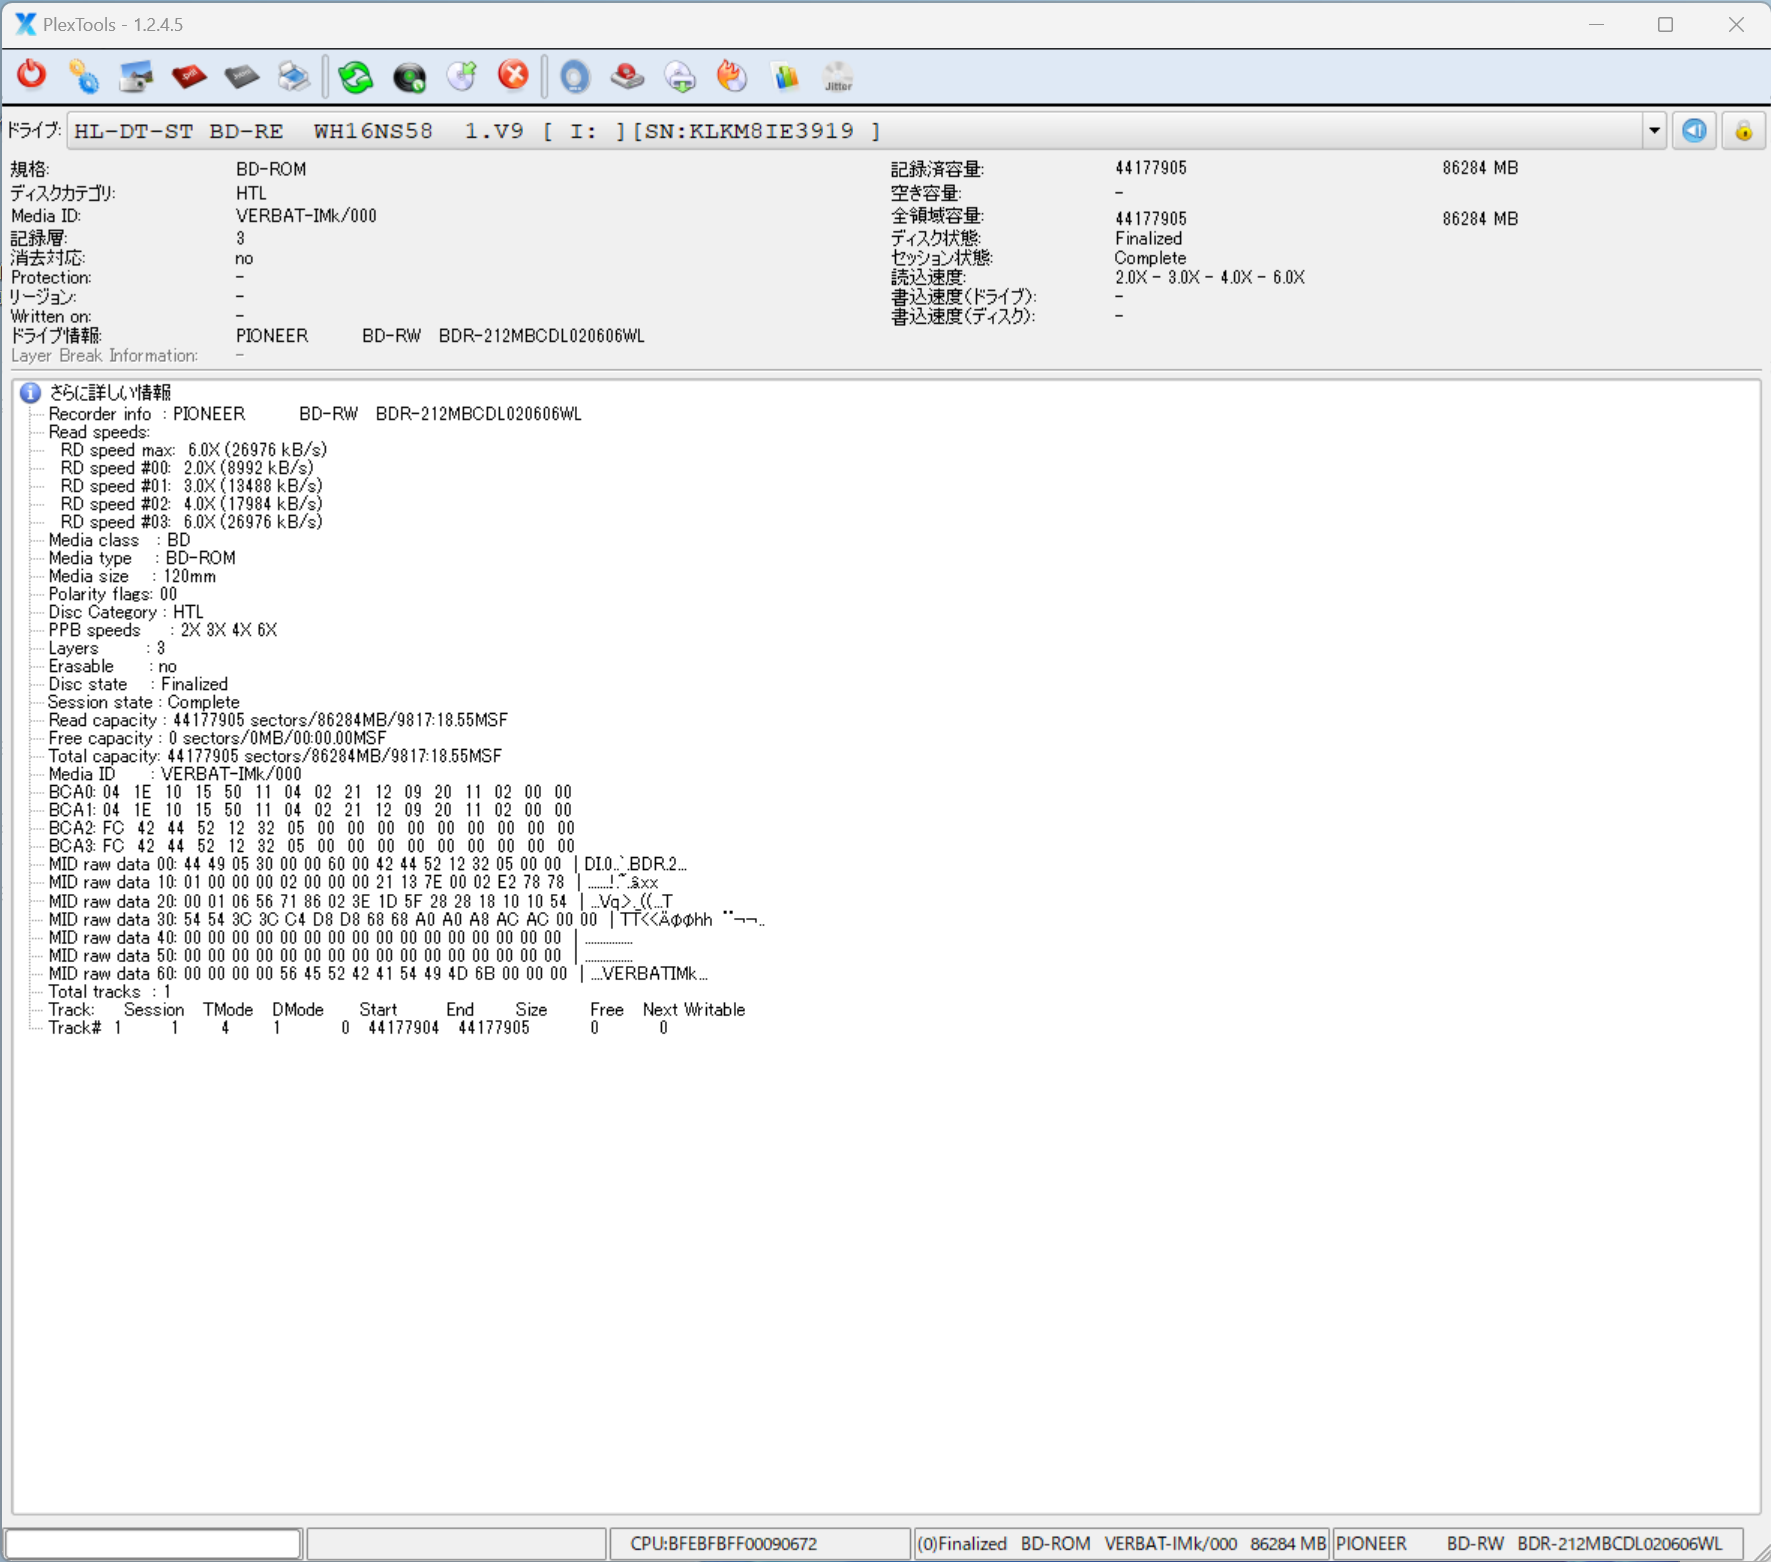Select Media ID VERBAT-IMk/000 tree row
Screen dimensions: 1771x1562
click(x=175, y=774)
